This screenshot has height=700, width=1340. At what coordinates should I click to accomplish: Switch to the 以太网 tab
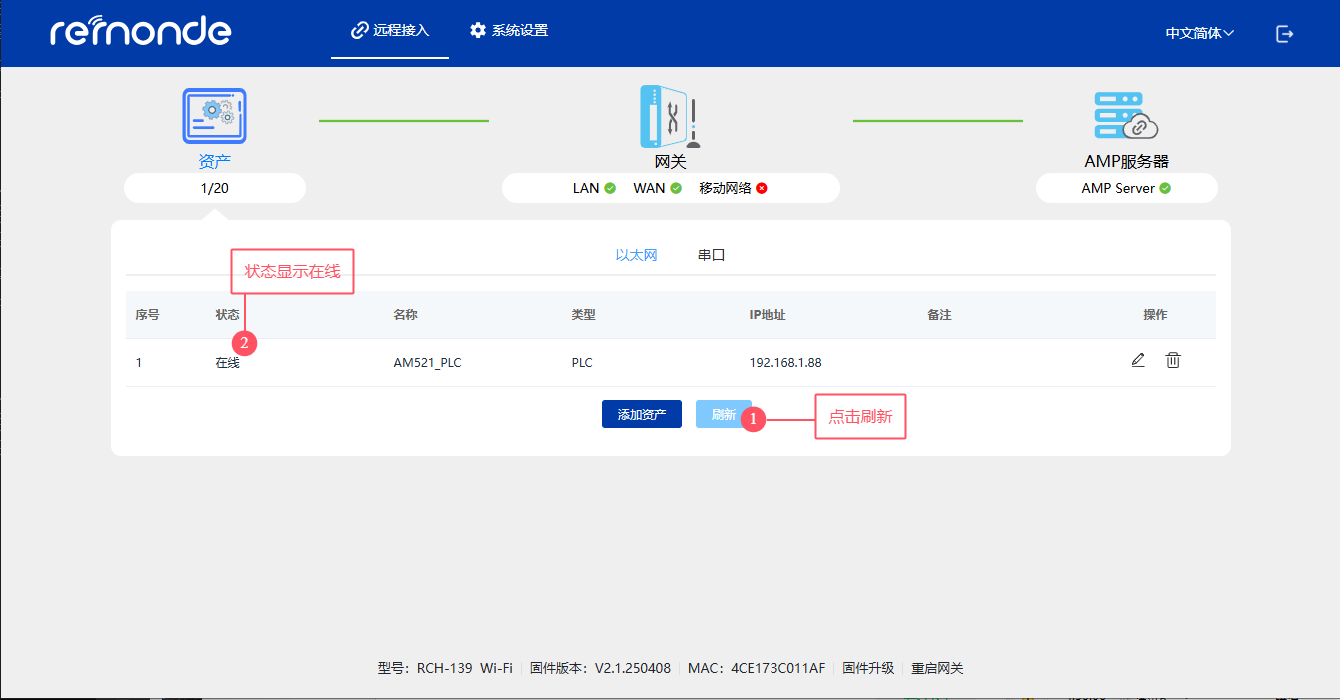point(636,255)
